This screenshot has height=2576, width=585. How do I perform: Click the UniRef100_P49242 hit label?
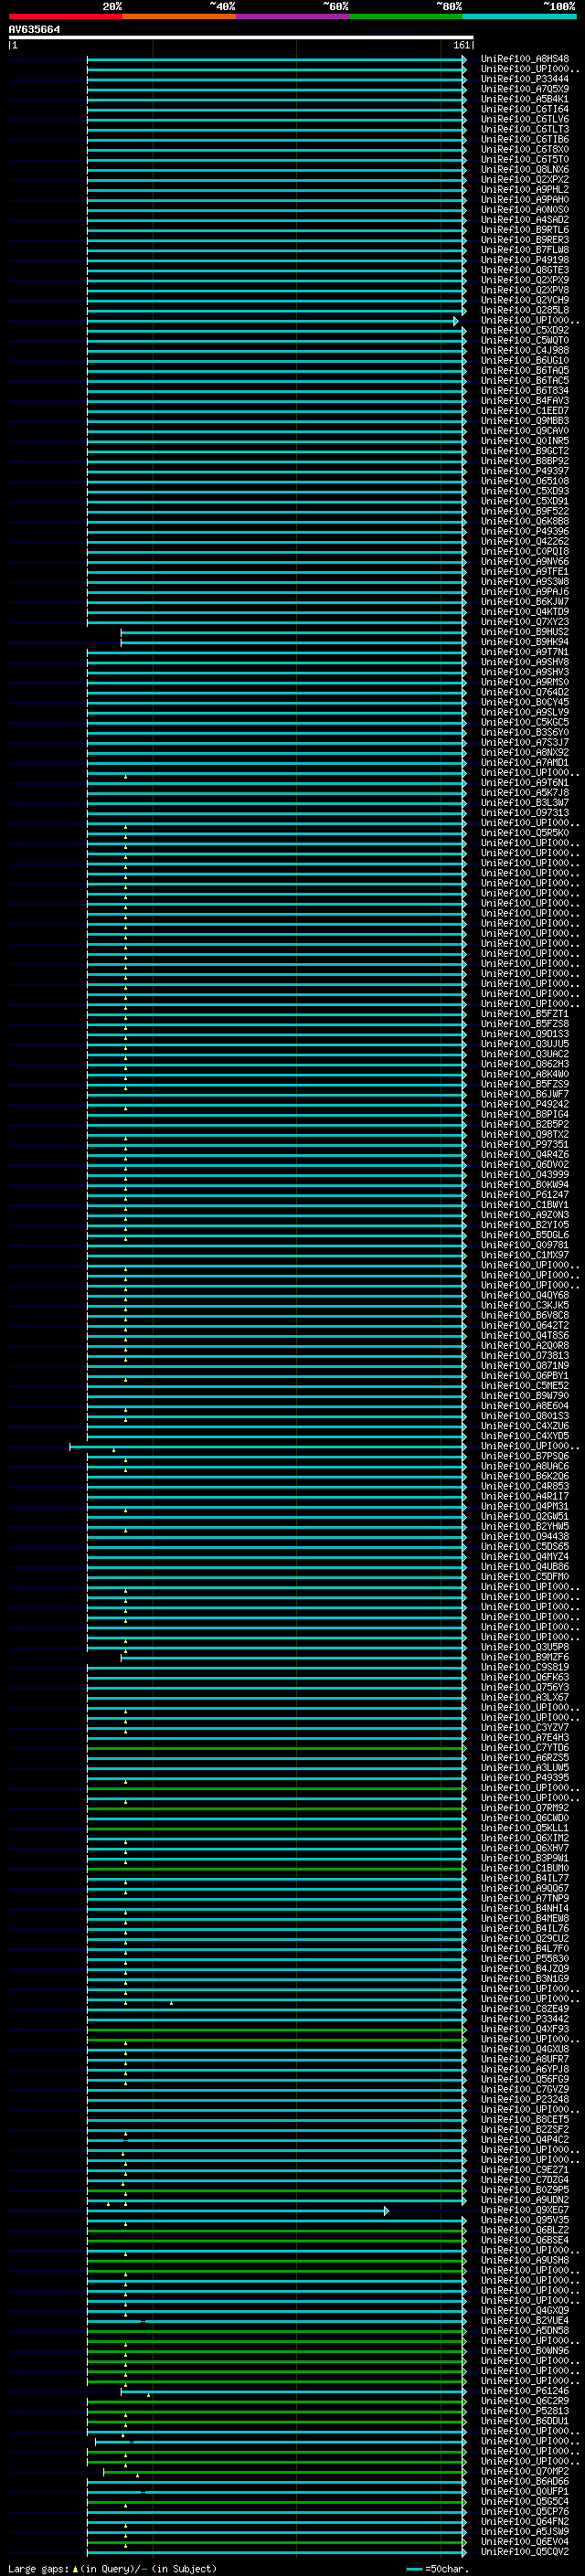click(525, 1104)
